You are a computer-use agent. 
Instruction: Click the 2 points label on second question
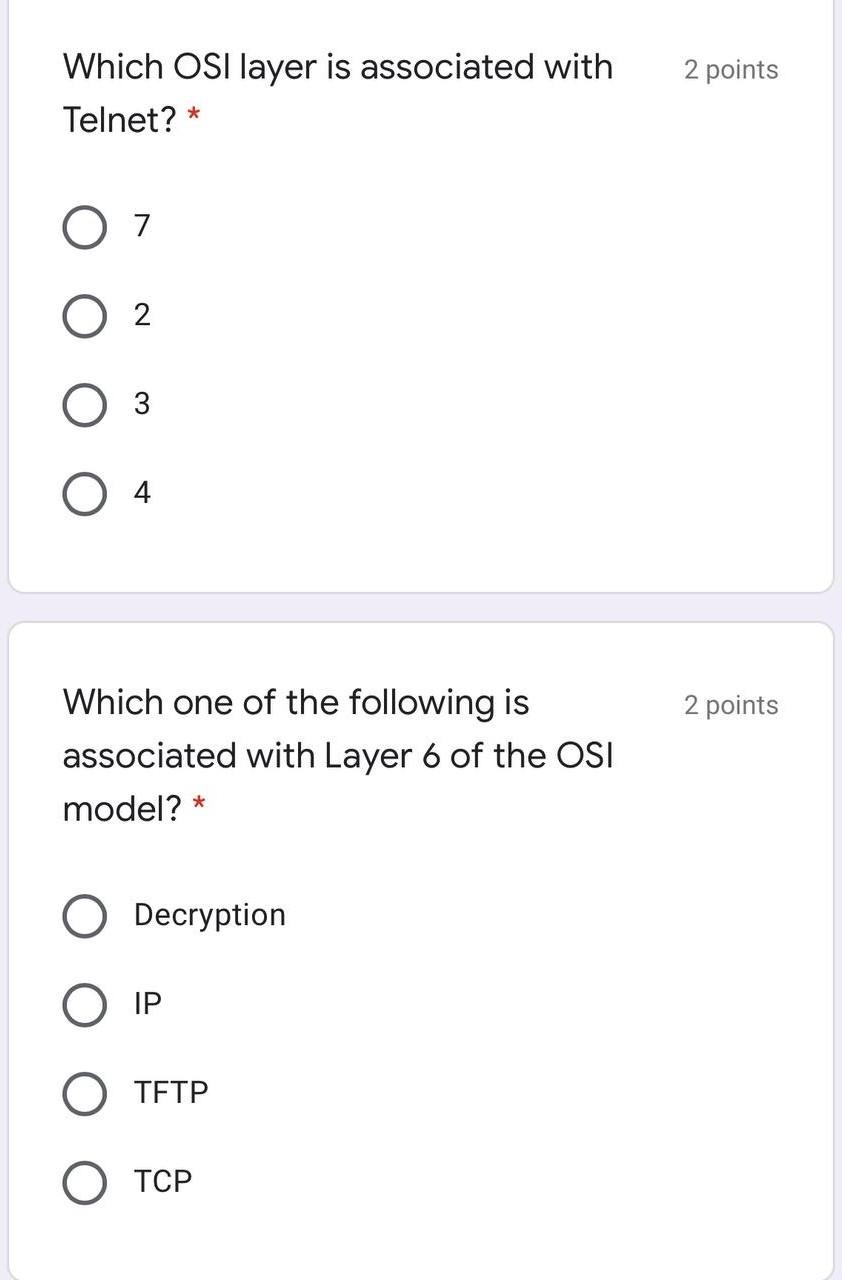731,704
